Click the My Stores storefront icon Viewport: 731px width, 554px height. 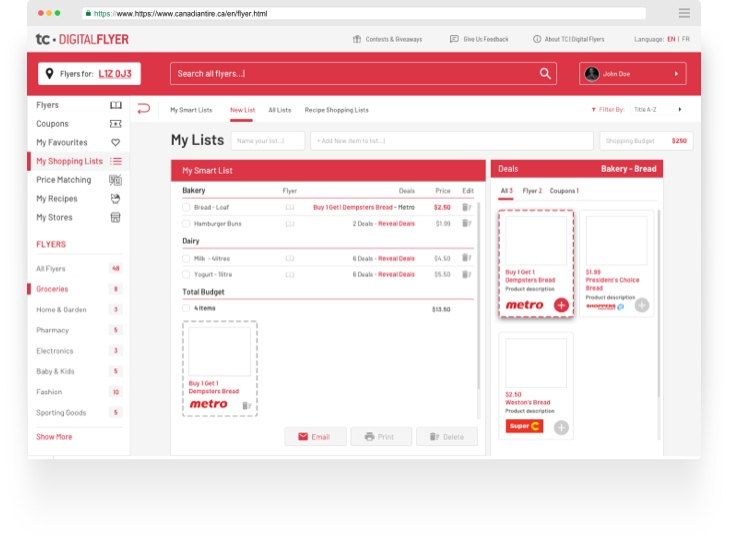point(116,217)
